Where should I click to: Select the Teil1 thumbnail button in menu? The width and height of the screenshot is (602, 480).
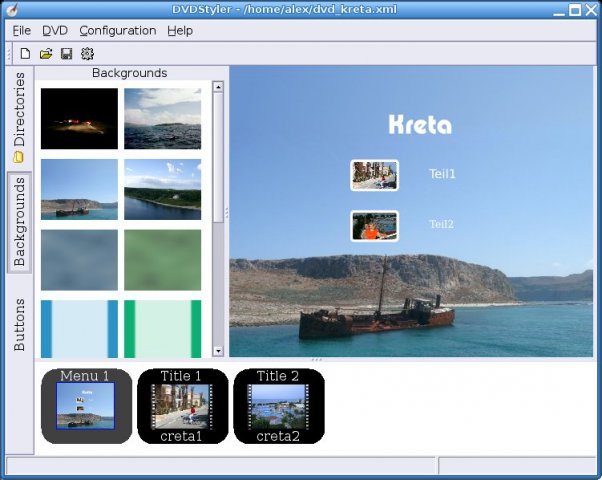pyautogui.click(x=374, y=175)
